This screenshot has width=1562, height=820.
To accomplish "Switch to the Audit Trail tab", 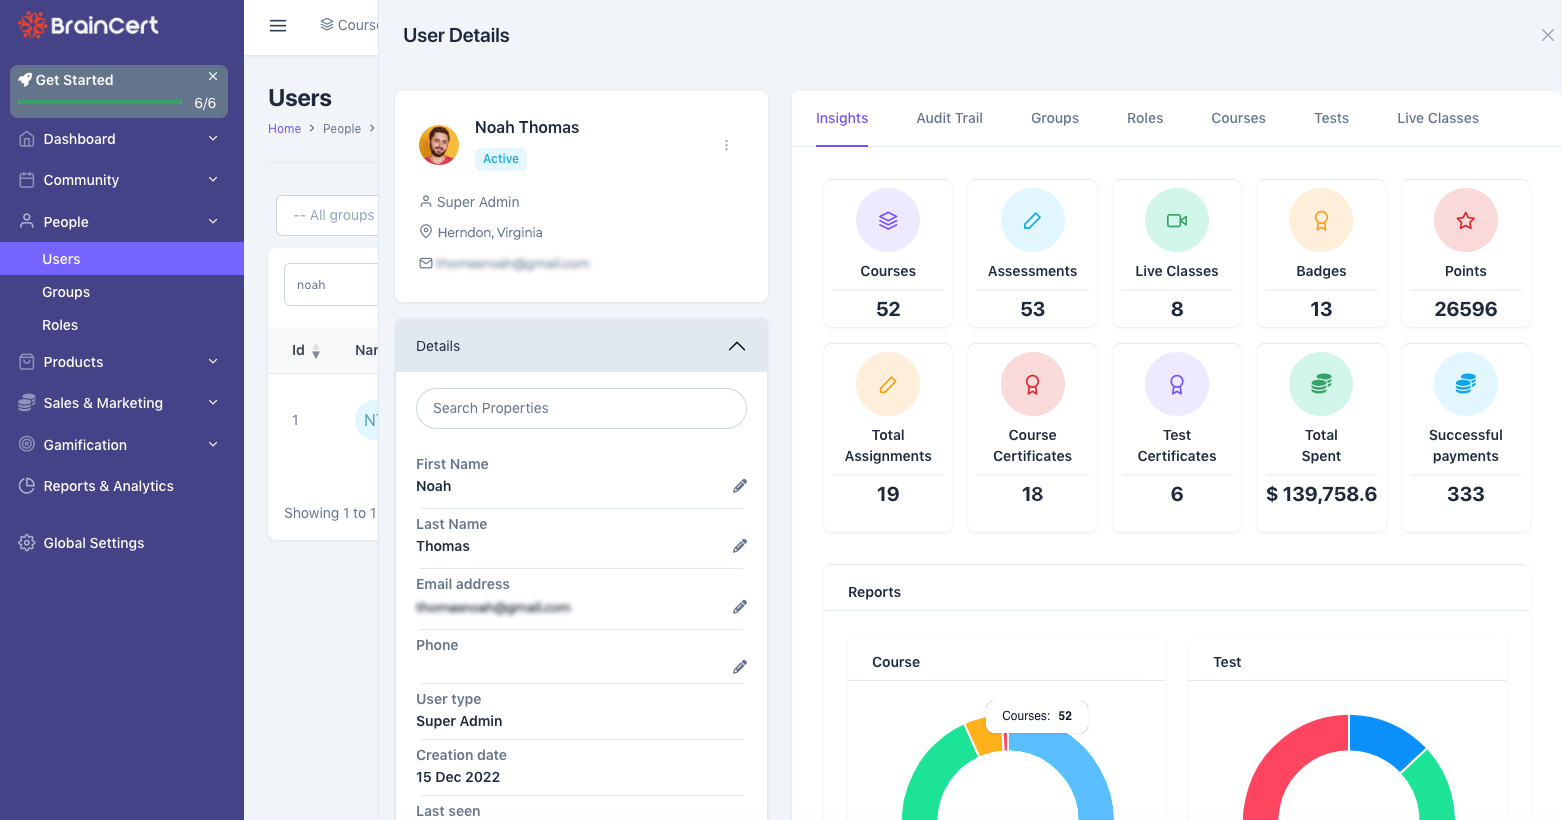I will 949,118.
